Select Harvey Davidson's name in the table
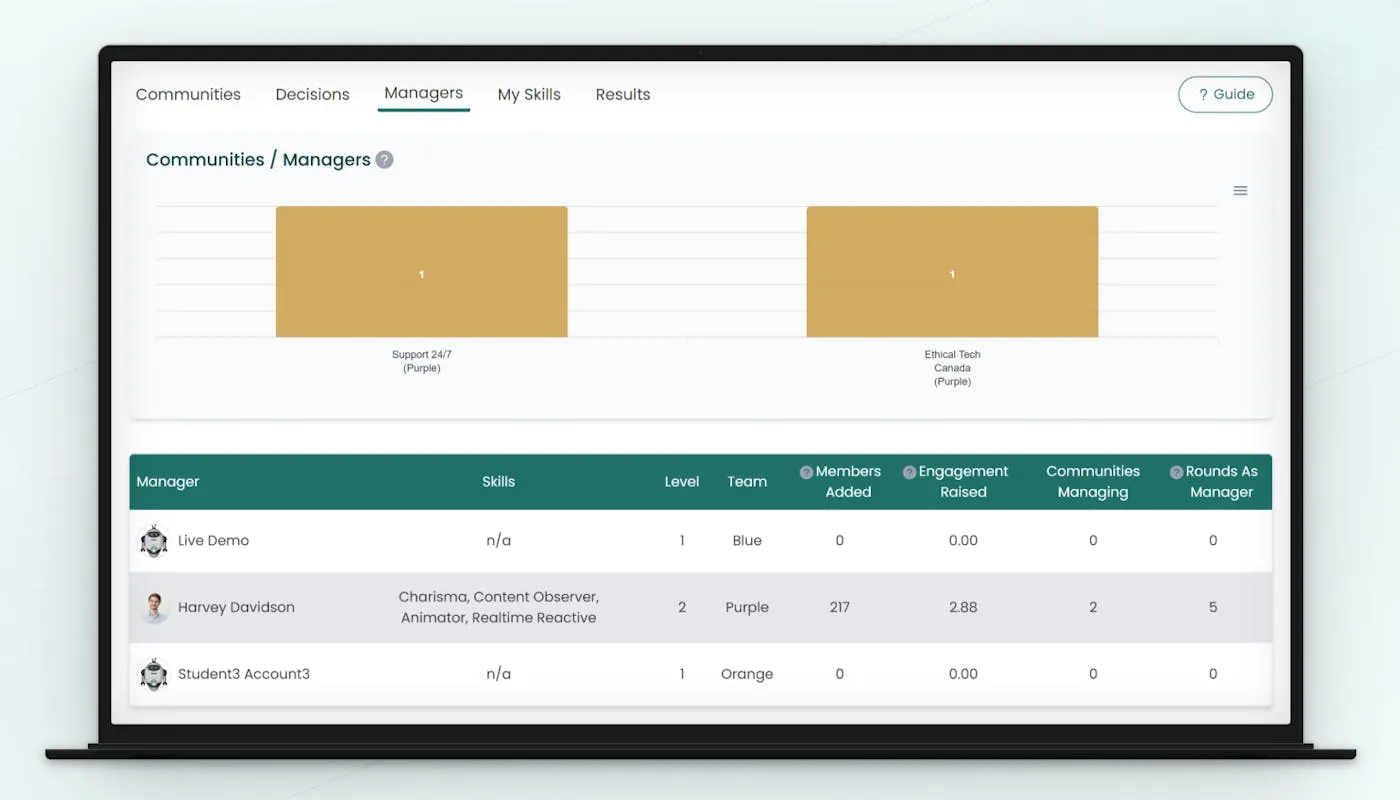The image size is (1400, 800). [236, 607]
